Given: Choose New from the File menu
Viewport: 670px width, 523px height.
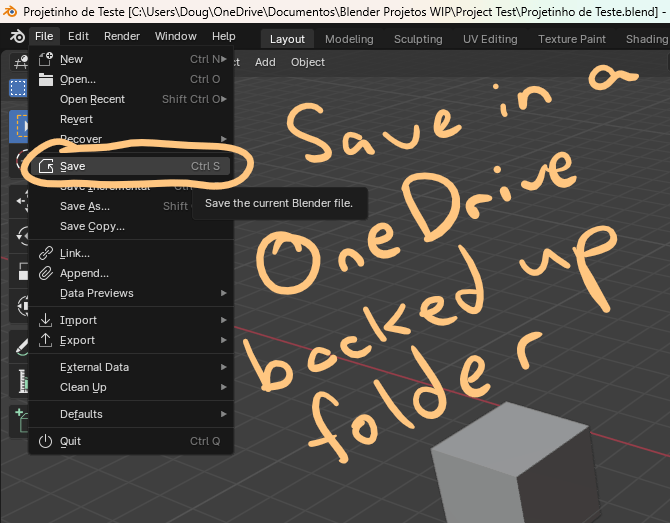Looking at the screenshot, I should (131, 59).
